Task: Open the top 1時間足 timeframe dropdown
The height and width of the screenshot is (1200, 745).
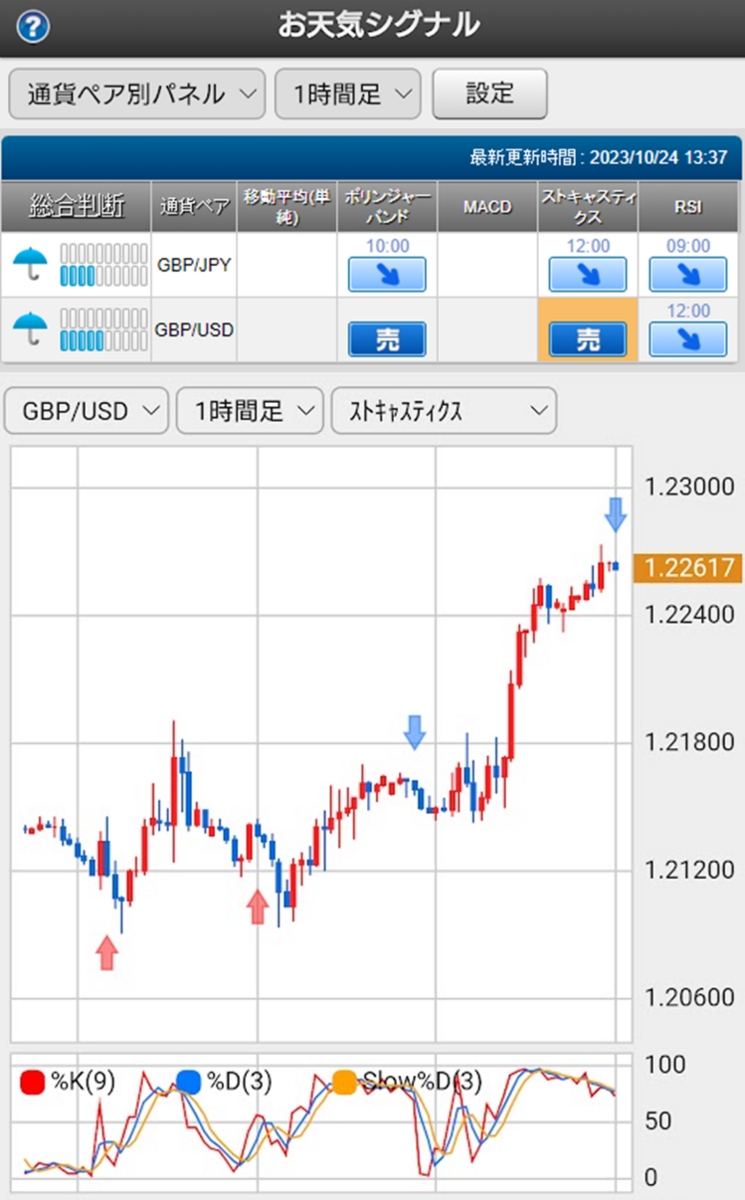Action: [x=348, y=95]
